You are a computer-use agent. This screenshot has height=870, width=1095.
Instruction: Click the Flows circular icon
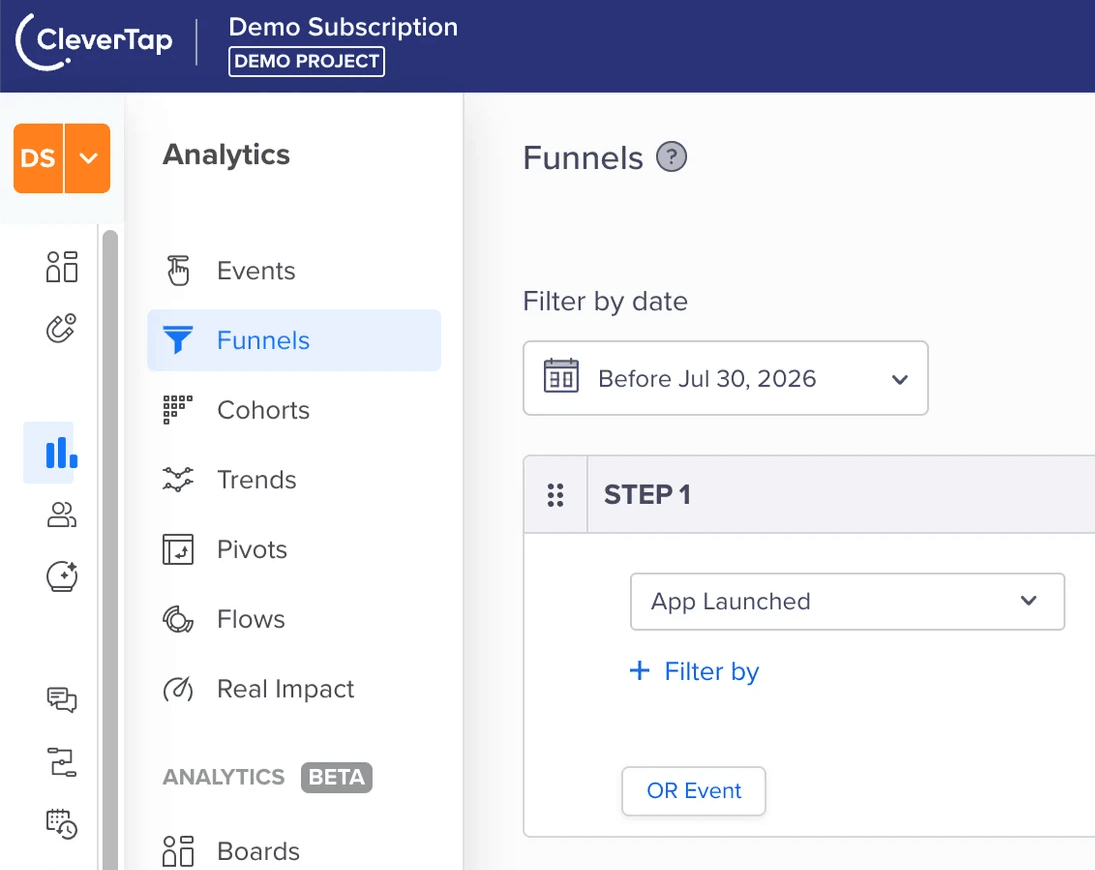[177, 619]
